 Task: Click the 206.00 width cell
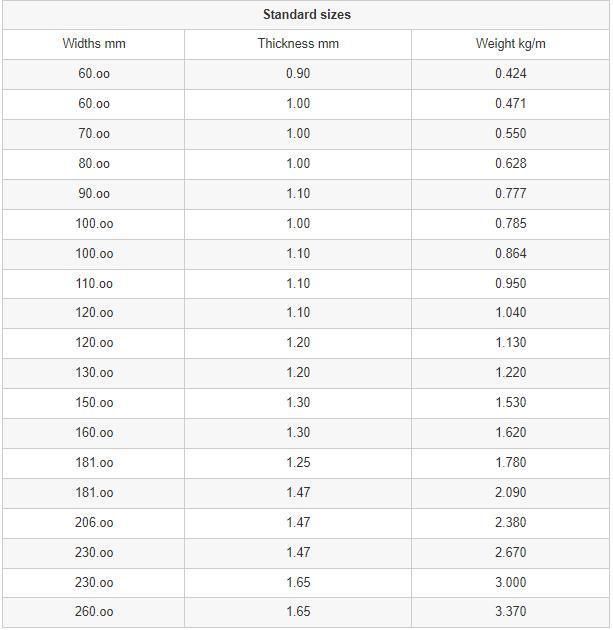pos(94,523)
